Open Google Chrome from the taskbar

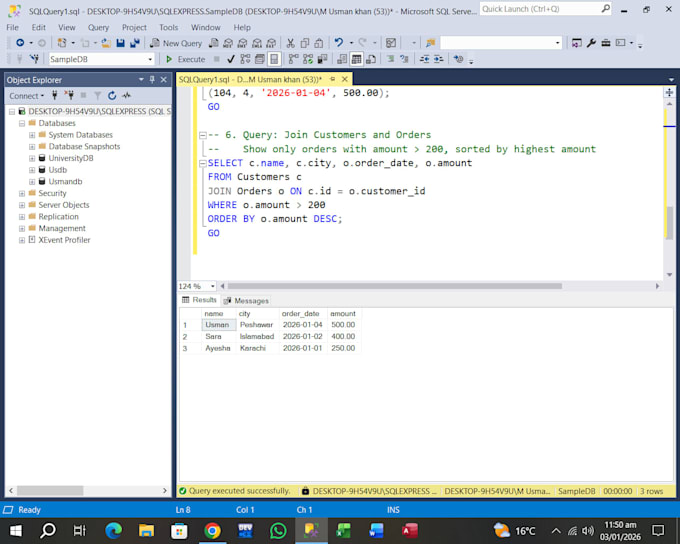[212, 531]
